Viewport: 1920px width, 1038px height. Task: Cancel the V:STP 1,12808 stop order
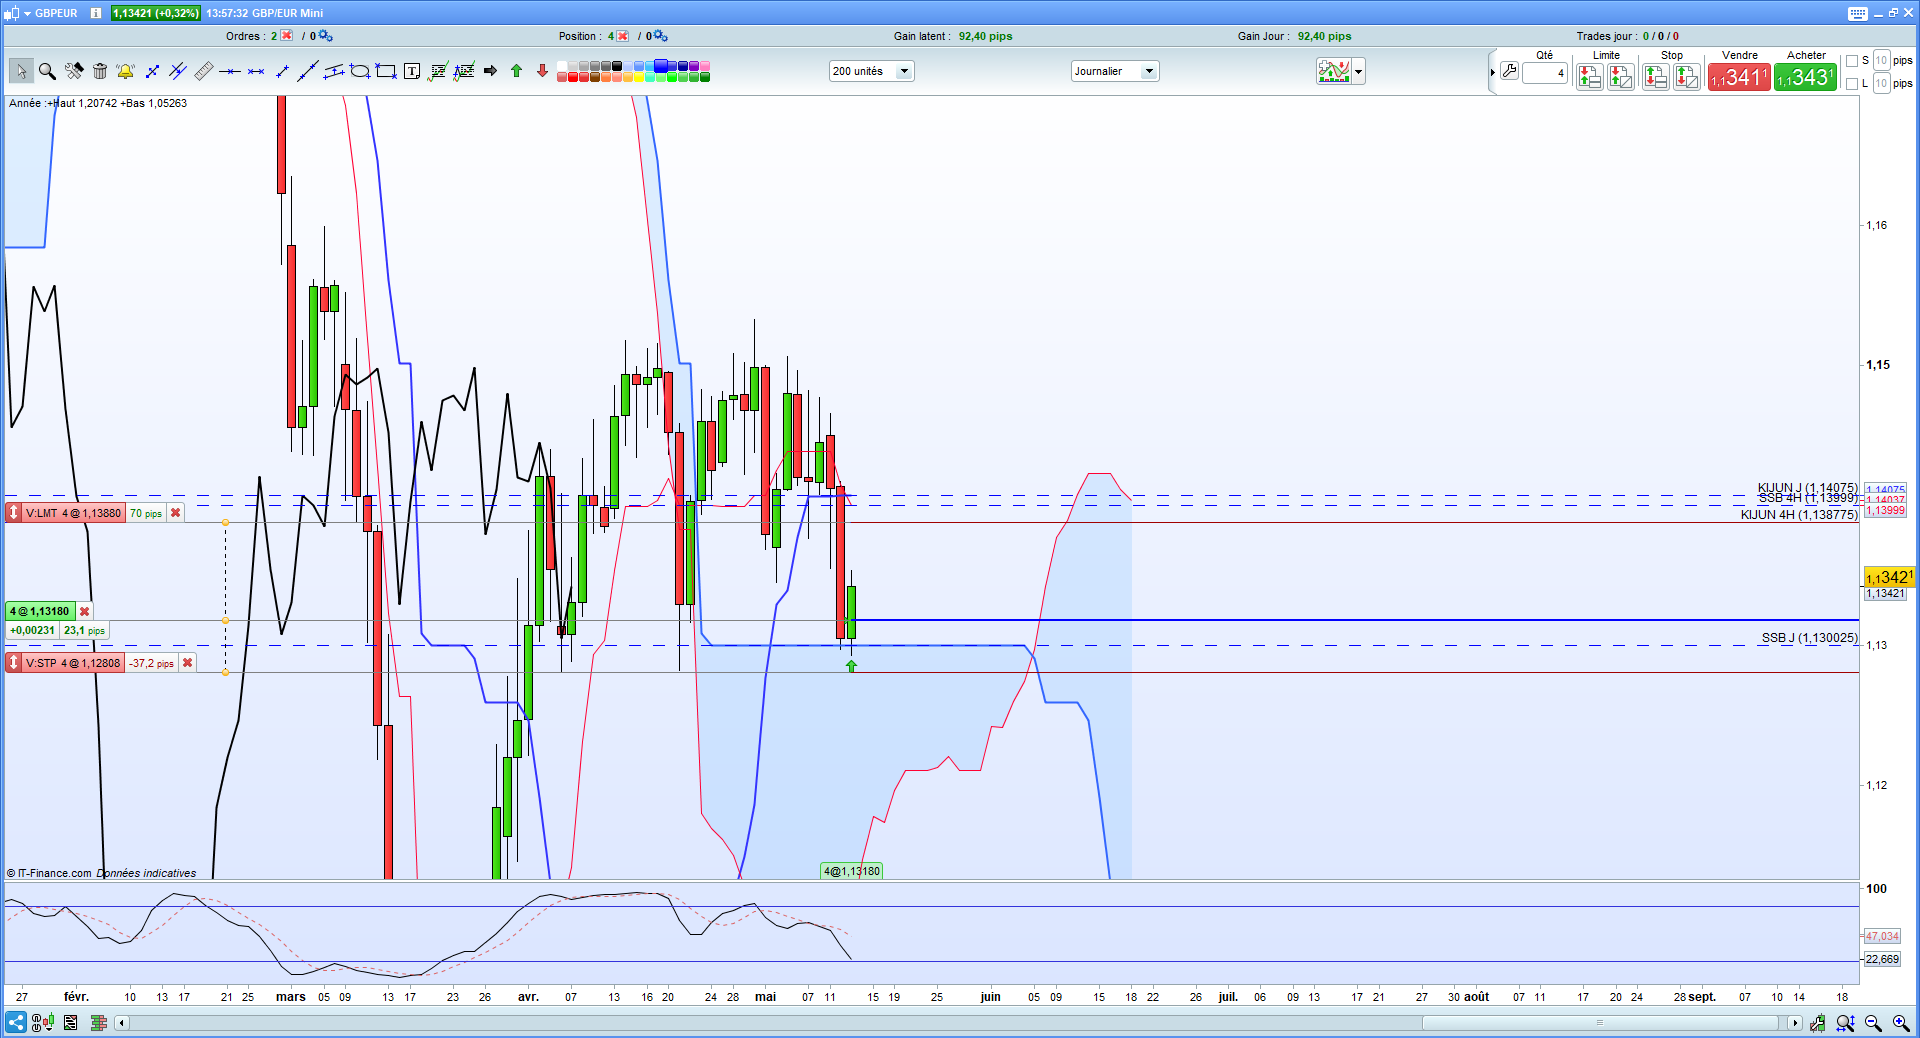click(187, 663)
